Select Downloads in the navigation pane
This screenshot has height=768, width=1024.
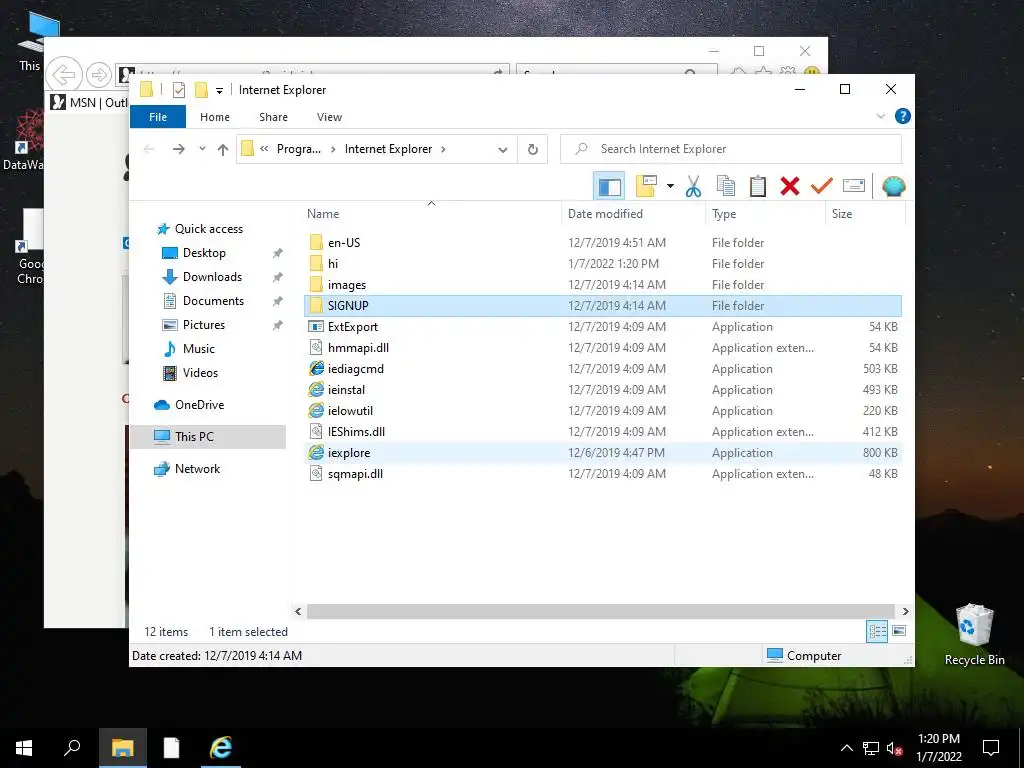tap(212, 277)
